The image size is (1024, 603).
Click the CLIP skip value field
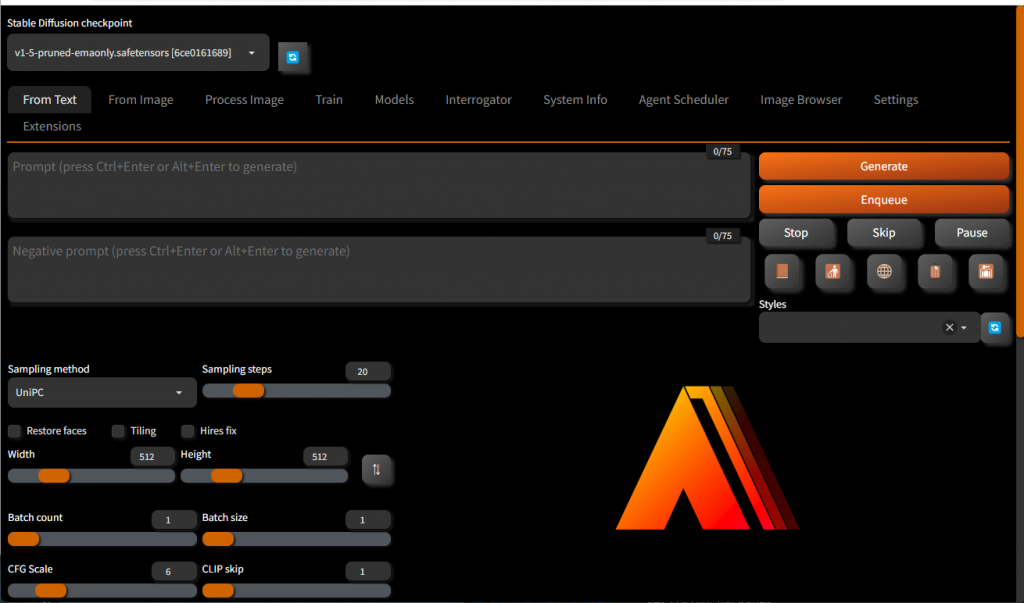(368, 571)
